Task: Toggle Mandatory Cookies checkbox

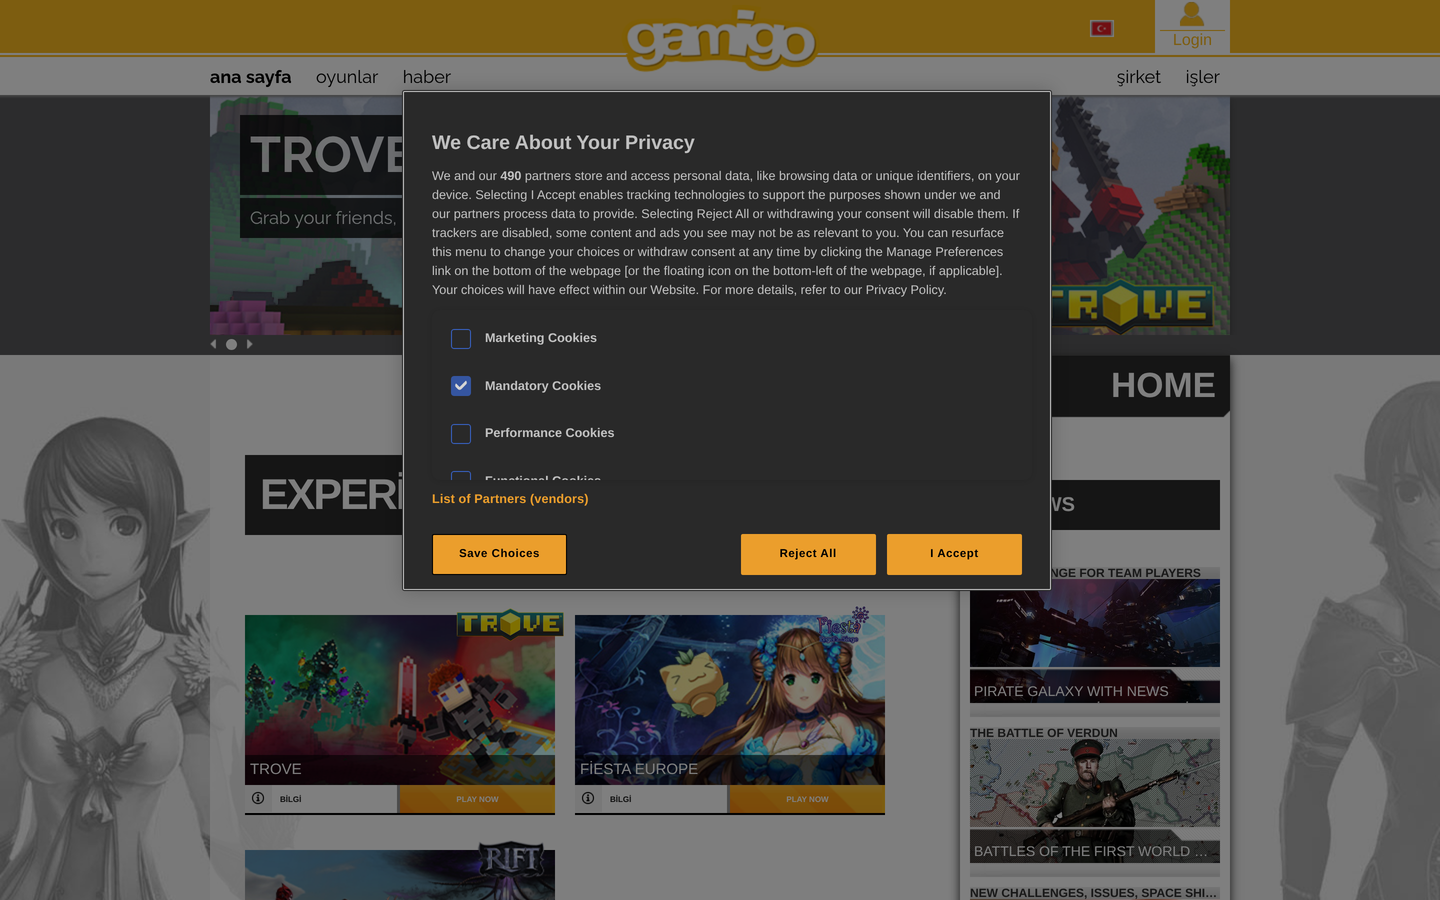Action: 461,386
